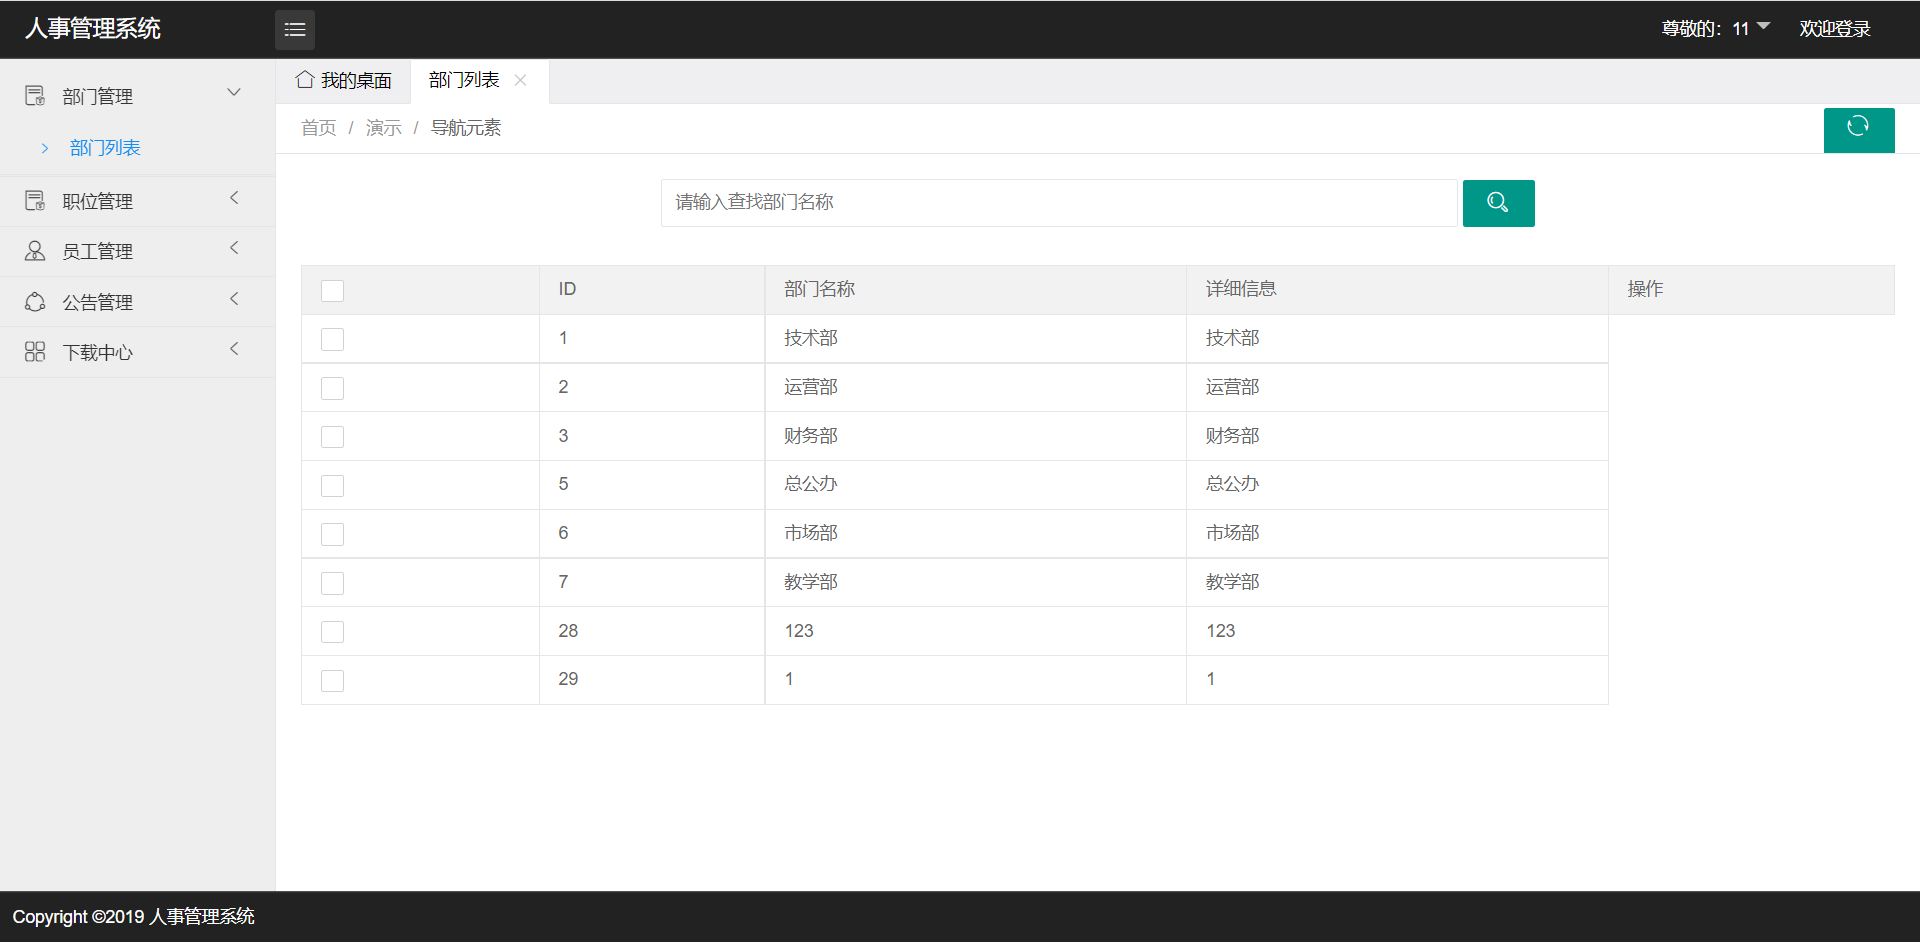Click the green refresh icon button
The height and width of the screenshot is (942, 1920).
coord(1858,129)
